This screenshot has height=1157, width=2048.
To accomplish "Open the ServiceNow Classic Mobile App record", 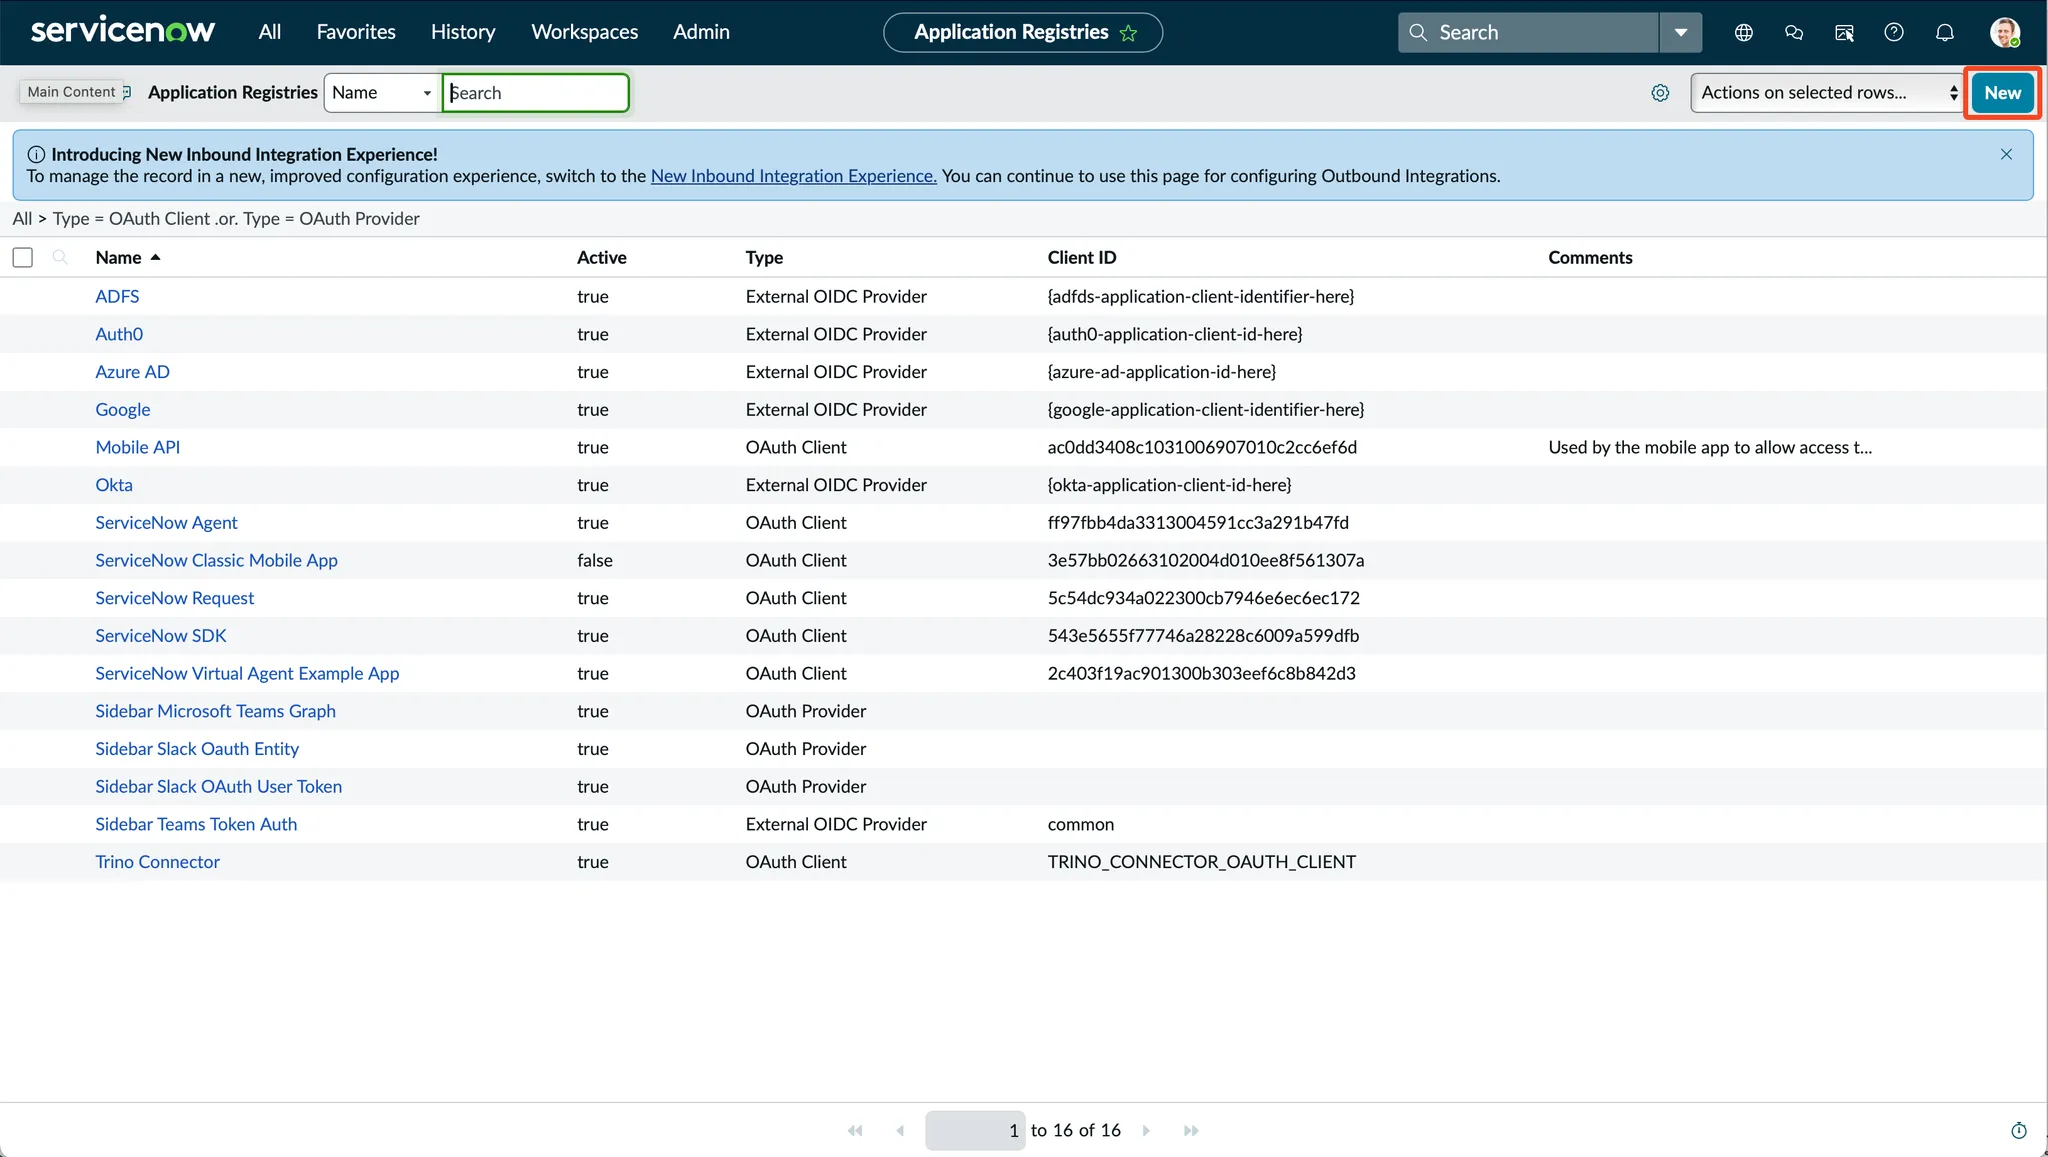I will 216,560.
